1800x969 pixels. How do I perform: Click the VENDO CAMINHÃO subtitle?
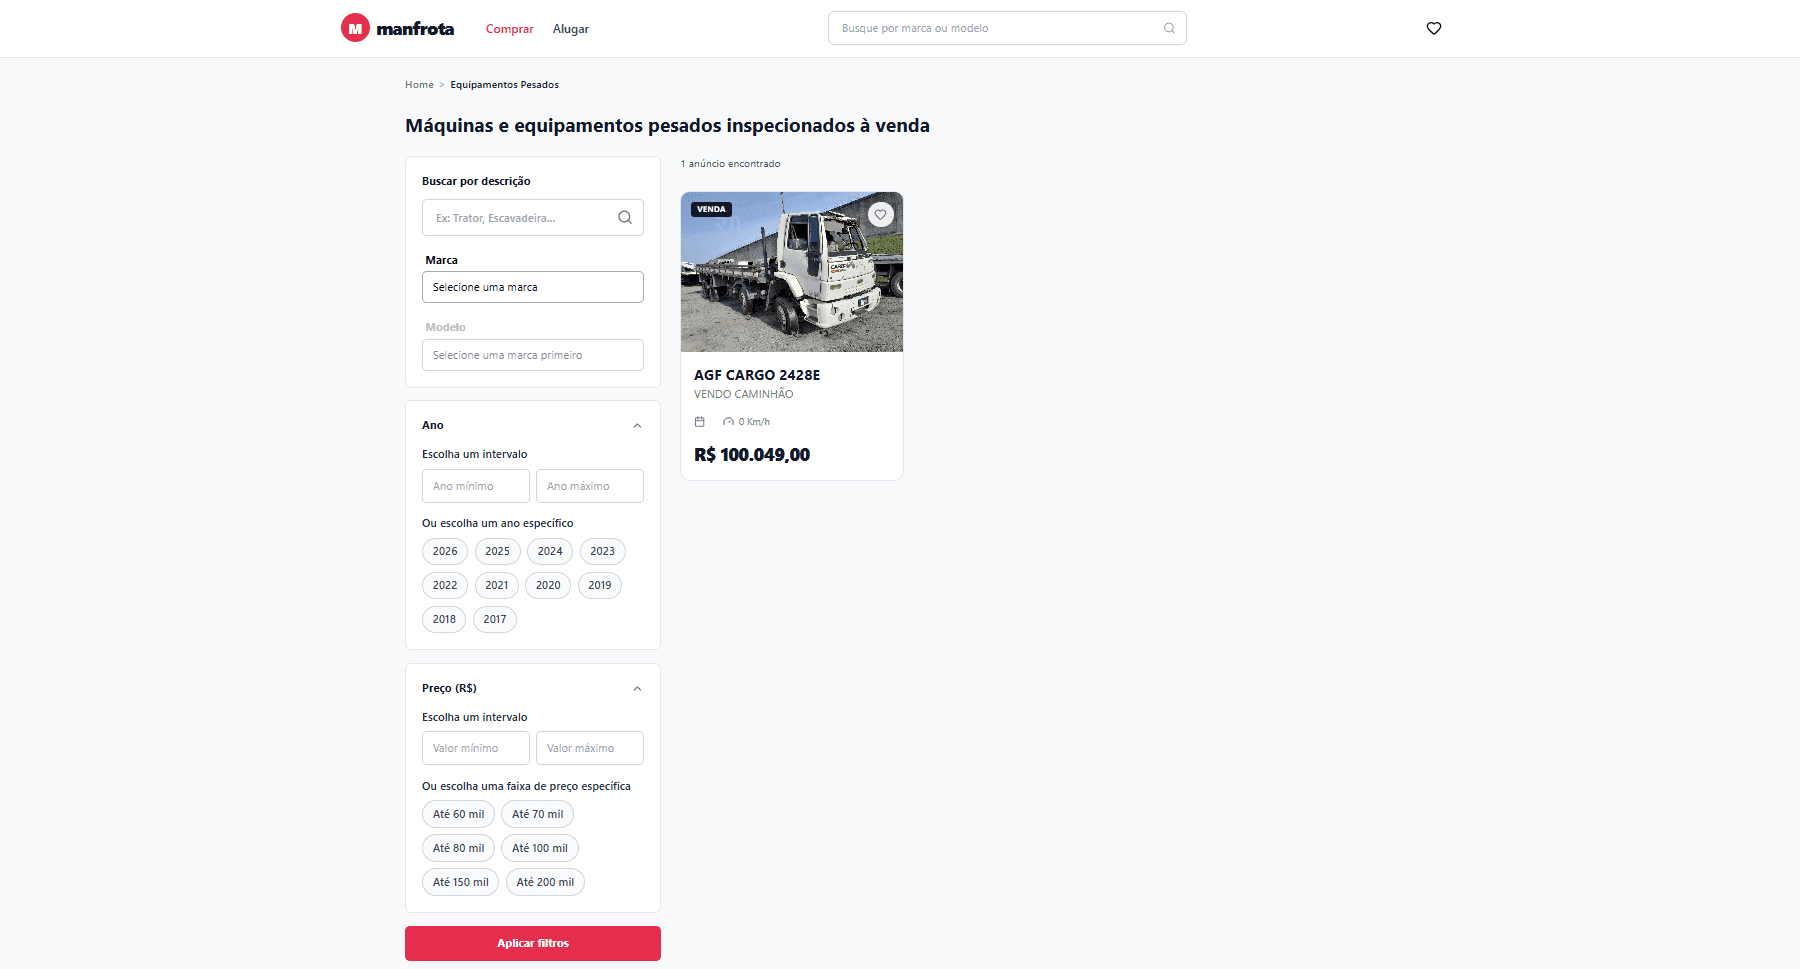[744, 394]
